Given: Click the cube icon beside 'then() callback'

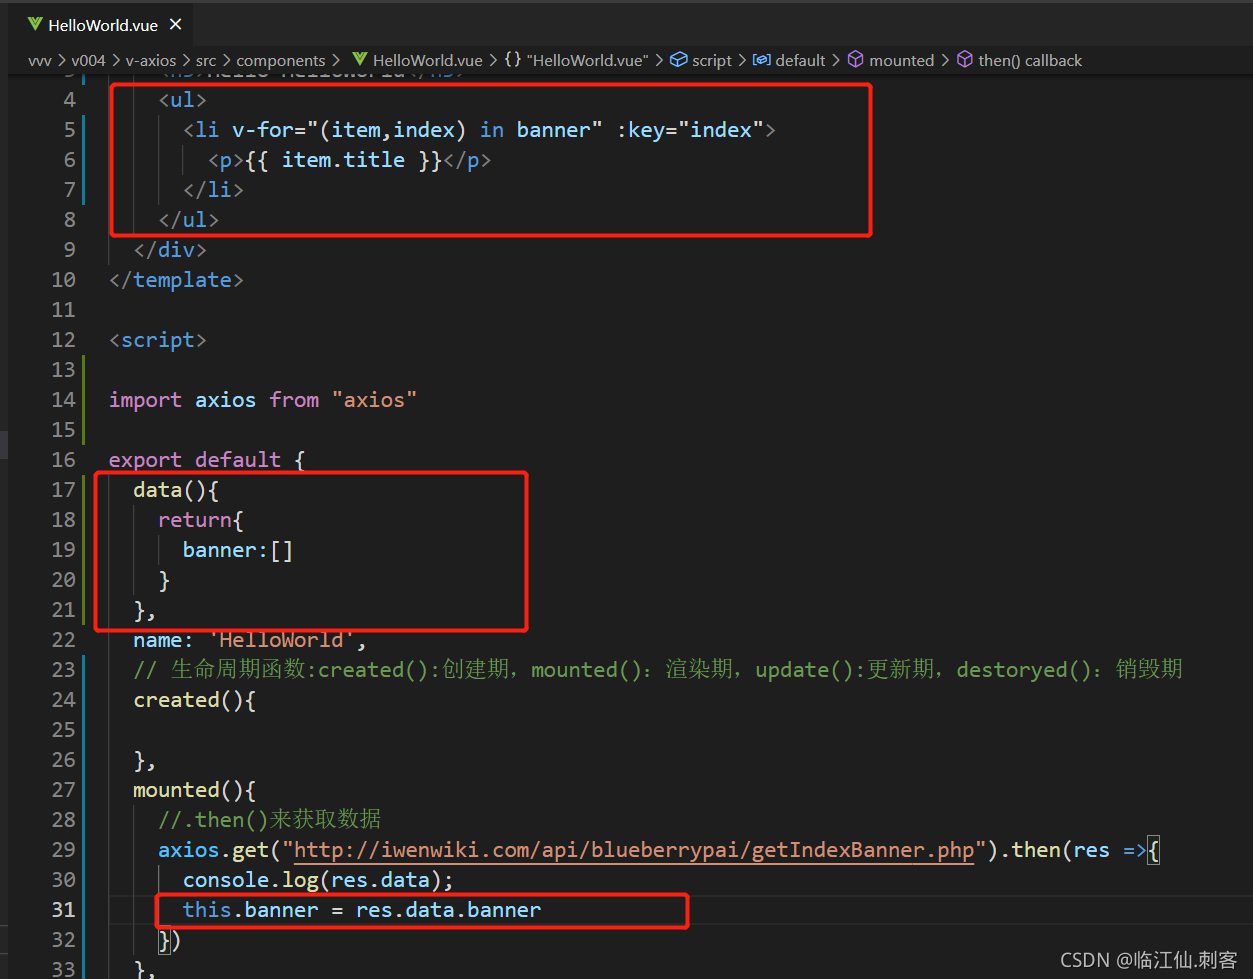Looking at the screenshot, I should click(965, 60).
